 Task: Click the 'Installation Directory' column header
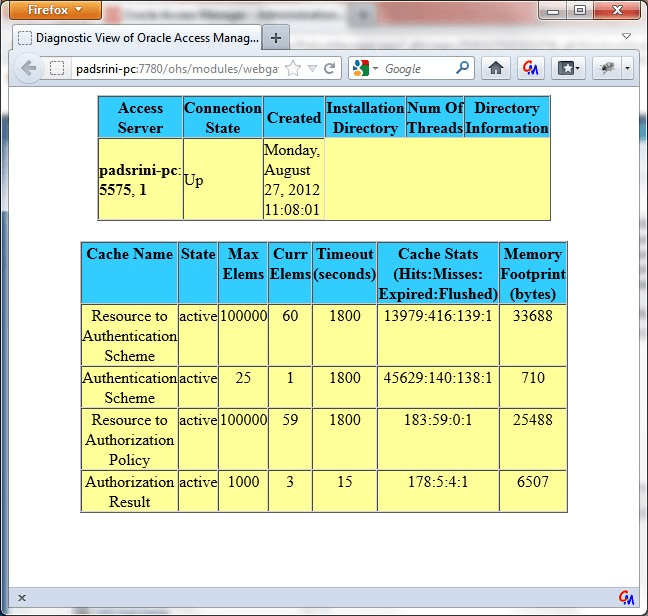(365, 117)
